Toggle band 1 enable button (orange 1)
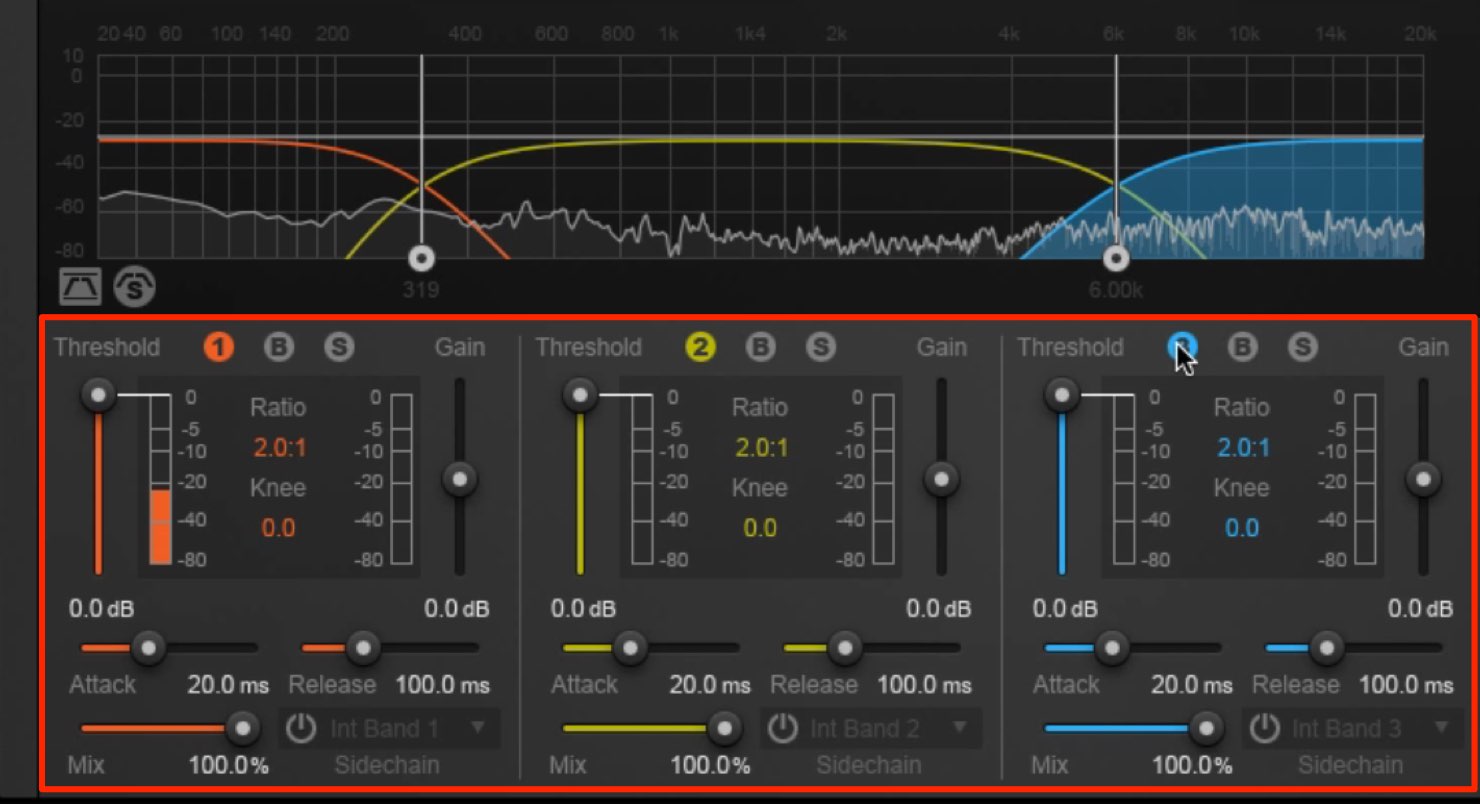Image resolution: width=1480 pixels, height=804 pixels. click(218, 347)
